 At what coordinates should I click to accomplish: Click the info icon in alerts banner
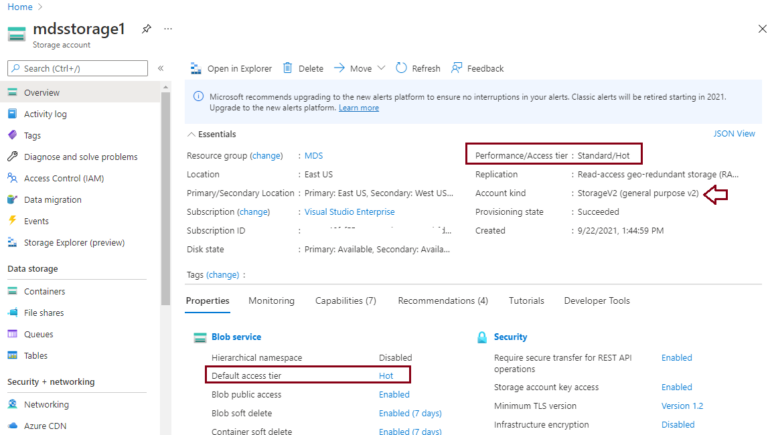[x=198, y=97]
